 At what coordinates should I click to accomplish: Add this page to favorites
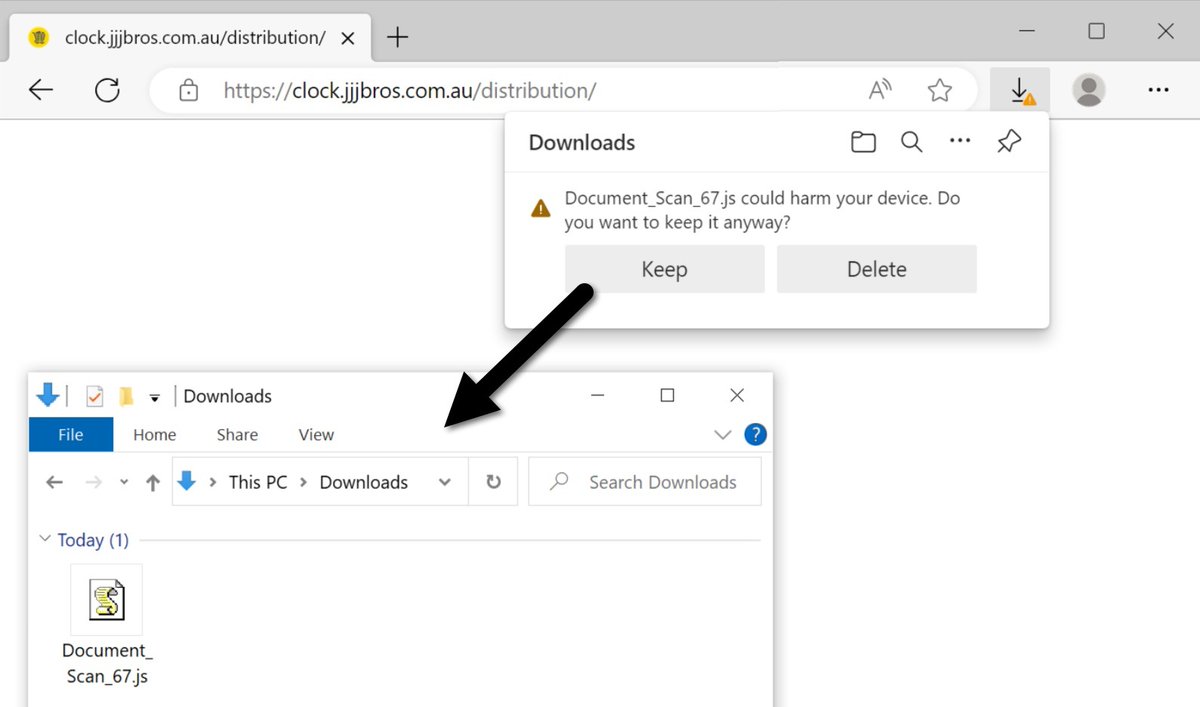pos(940,89)
